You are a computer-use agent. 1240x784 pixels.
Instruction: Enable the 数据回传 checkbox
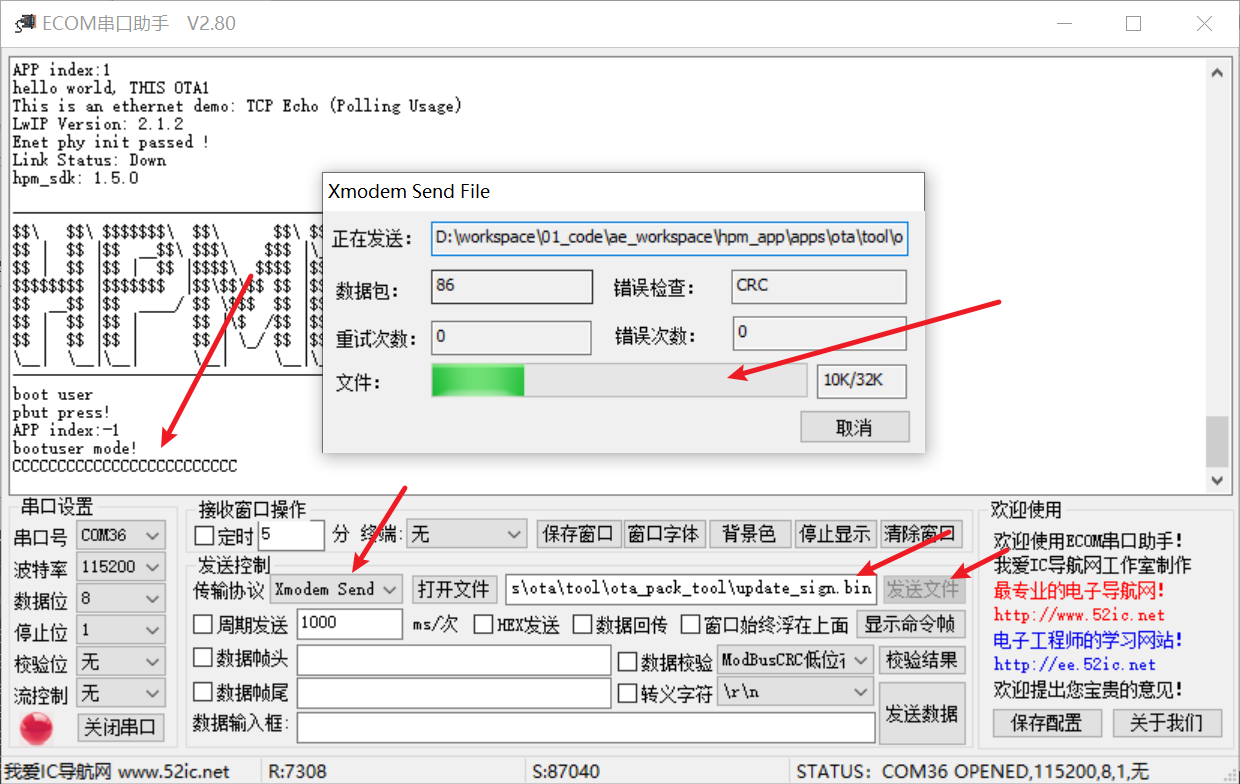(x=582, y=625)
